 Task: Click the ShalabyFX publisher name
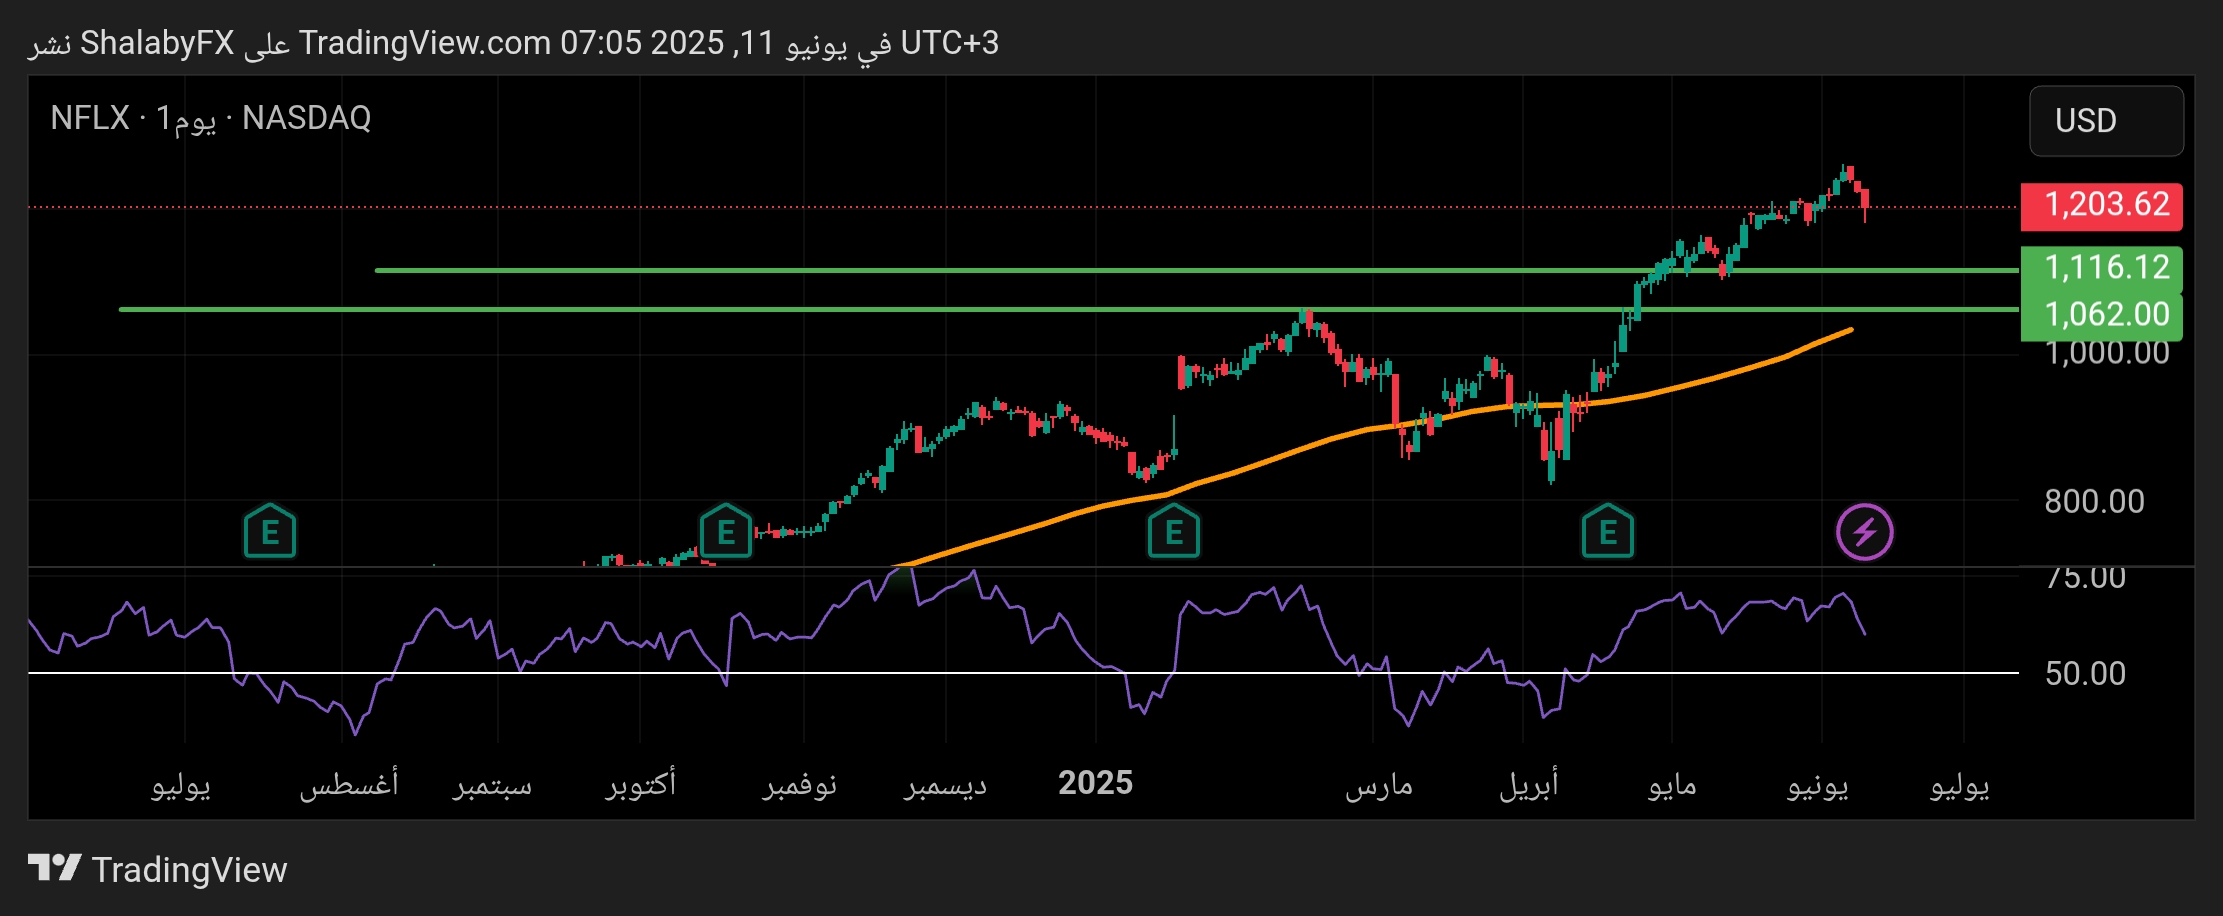[x=157, y=43]
